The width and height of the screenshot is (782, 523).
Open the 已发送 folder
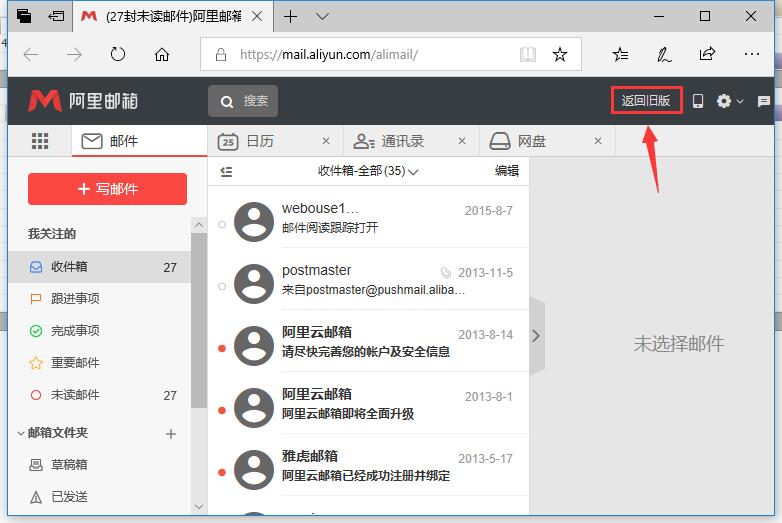(99, 497)
